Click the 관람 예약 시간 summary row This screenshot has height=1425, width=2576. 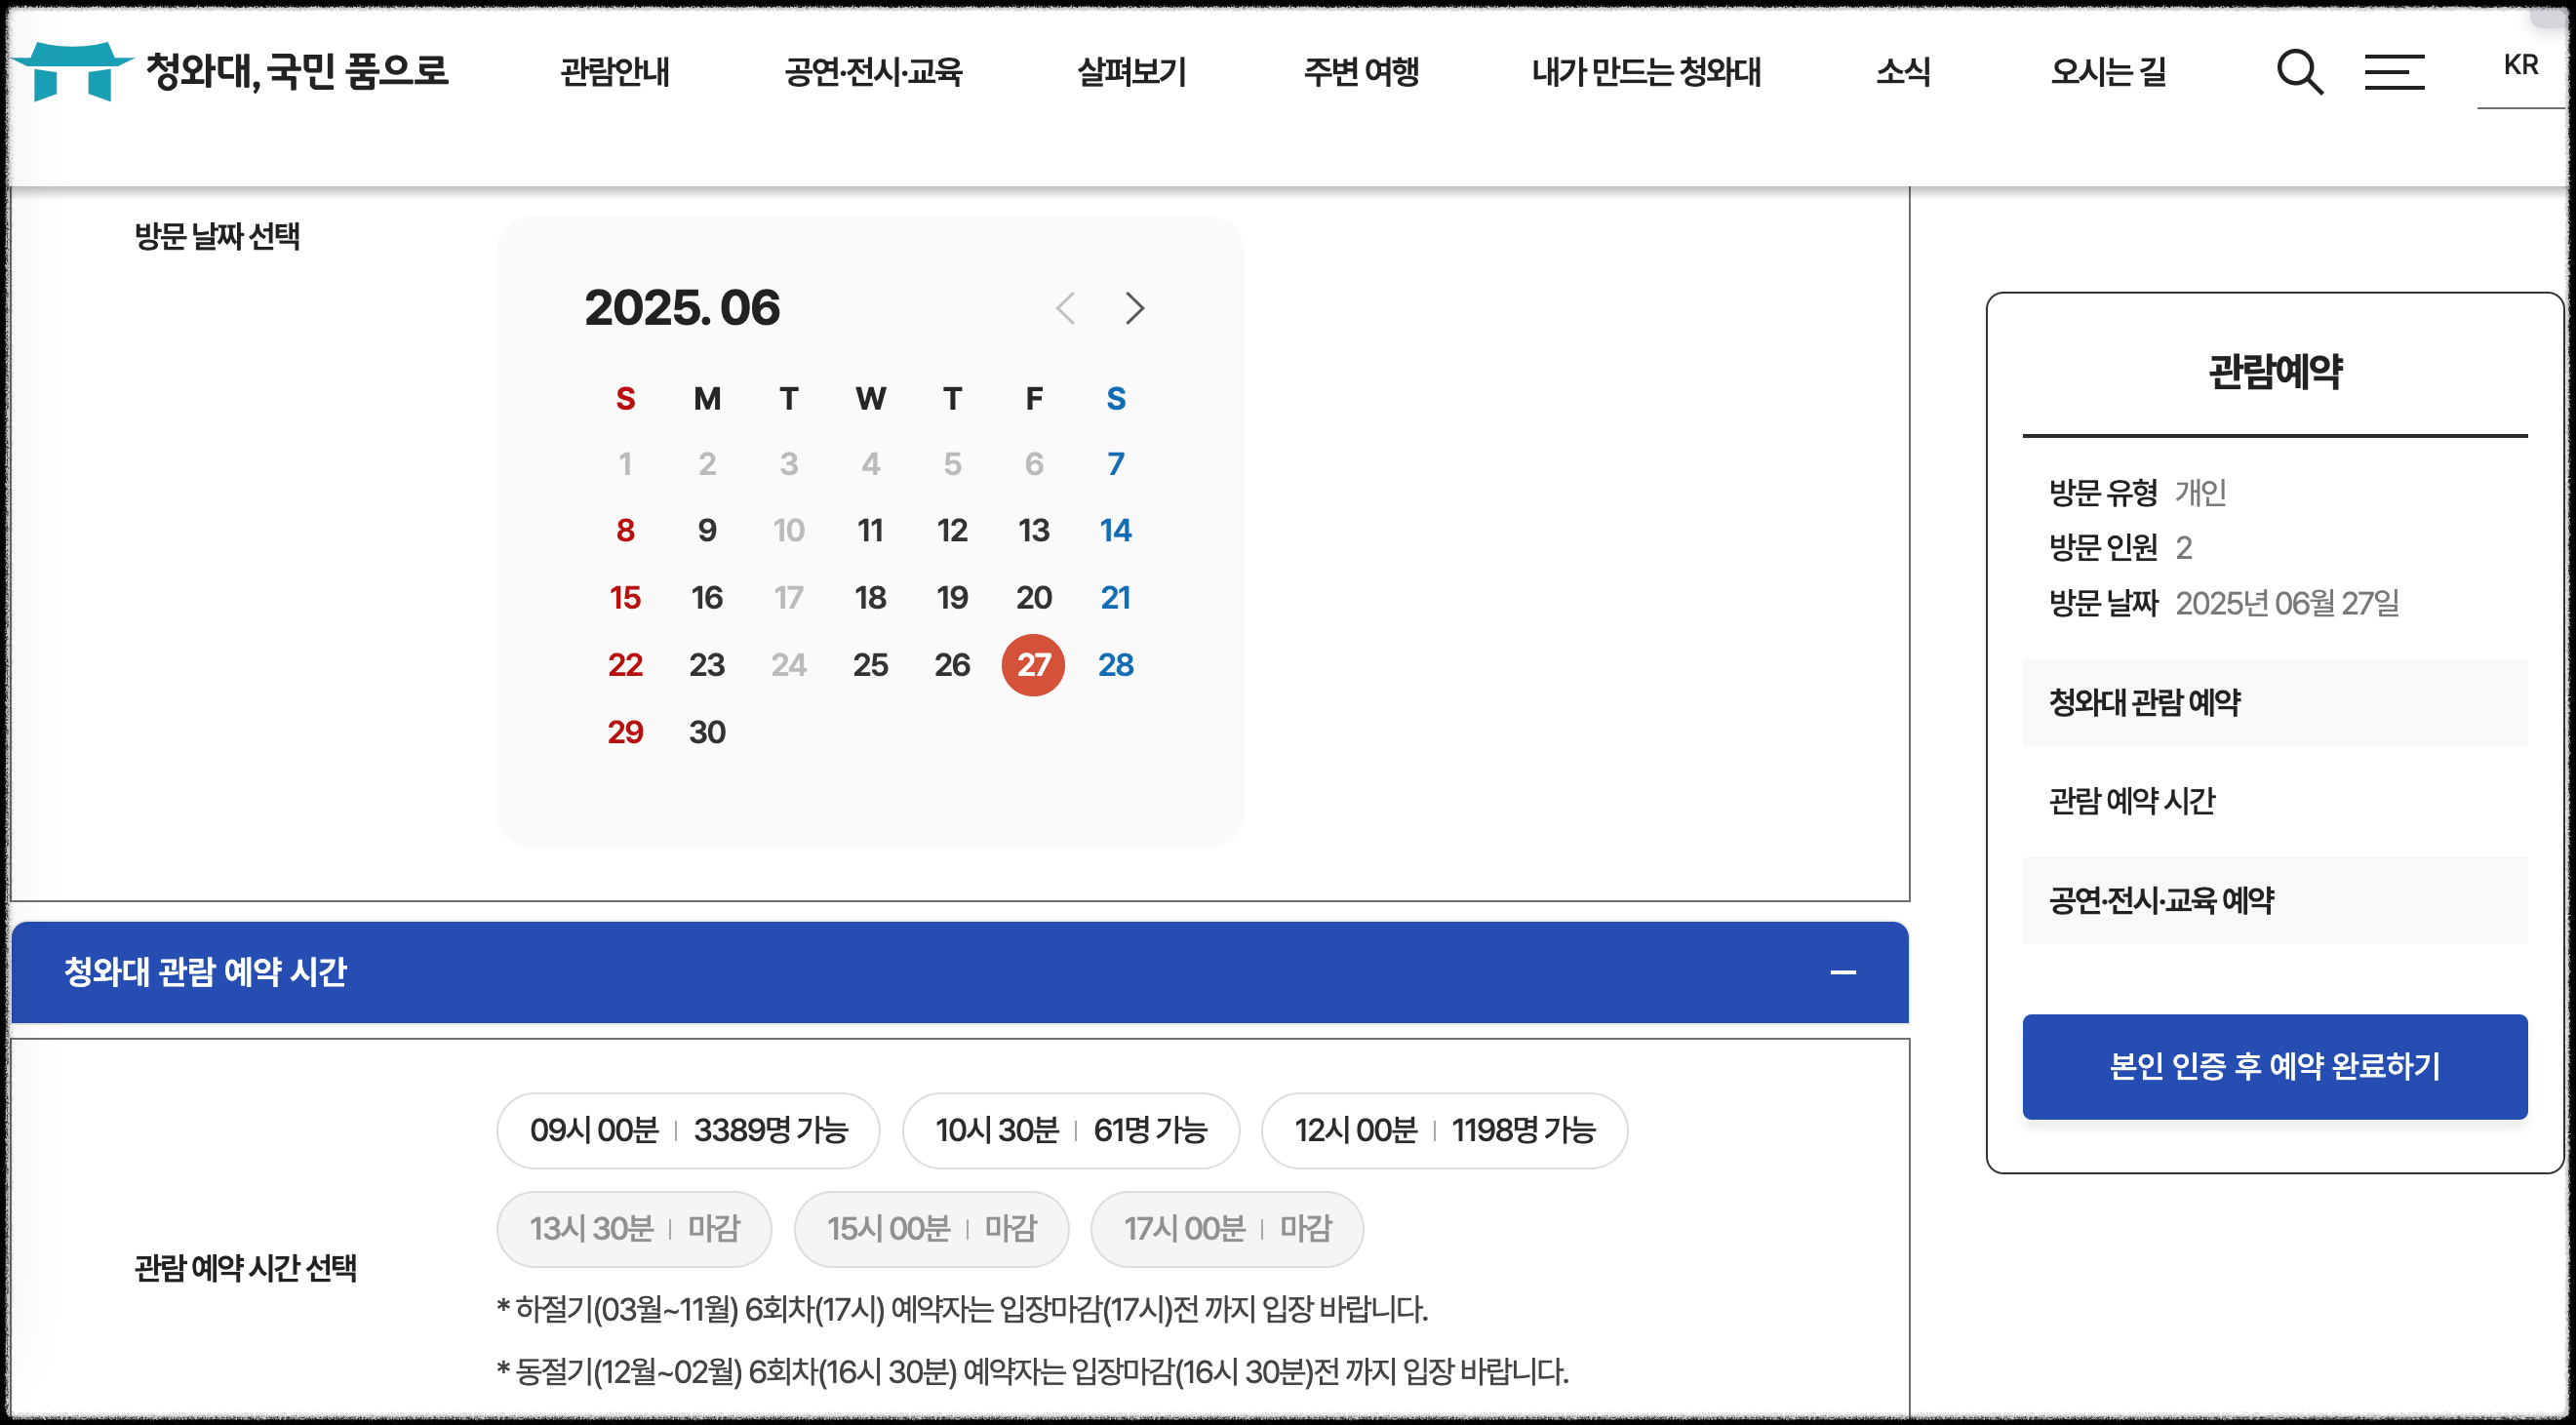(x=2274, y=801)
